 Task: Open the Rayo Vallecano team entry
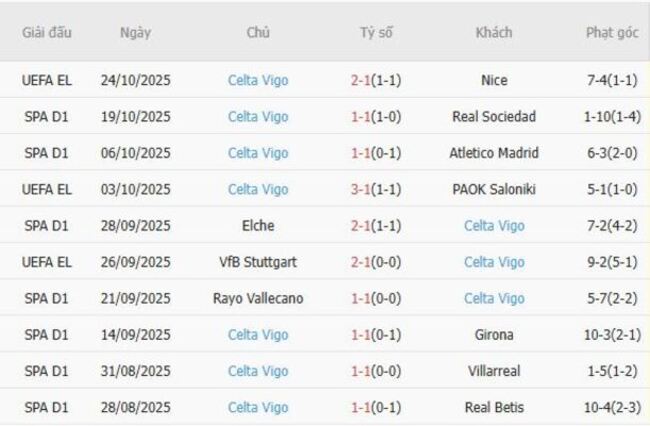pos(258,298)
